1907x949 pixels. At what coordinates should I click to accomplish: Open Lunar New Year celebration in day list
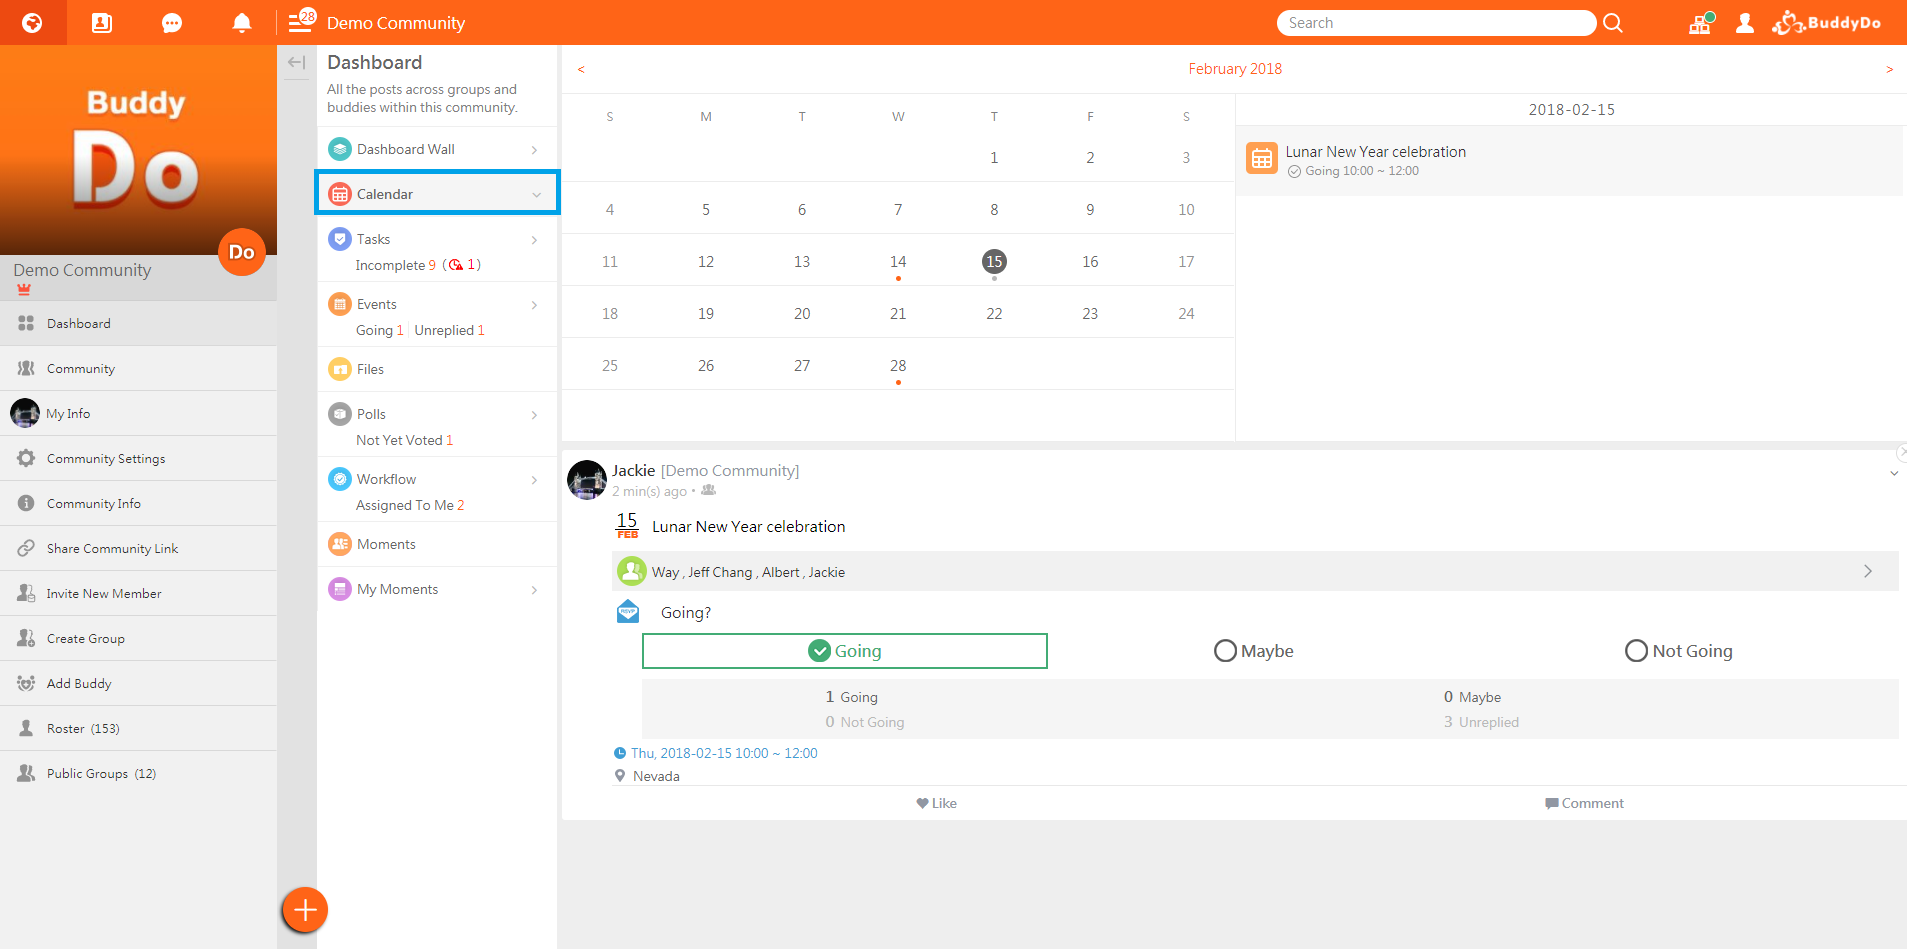(1569, 160)
